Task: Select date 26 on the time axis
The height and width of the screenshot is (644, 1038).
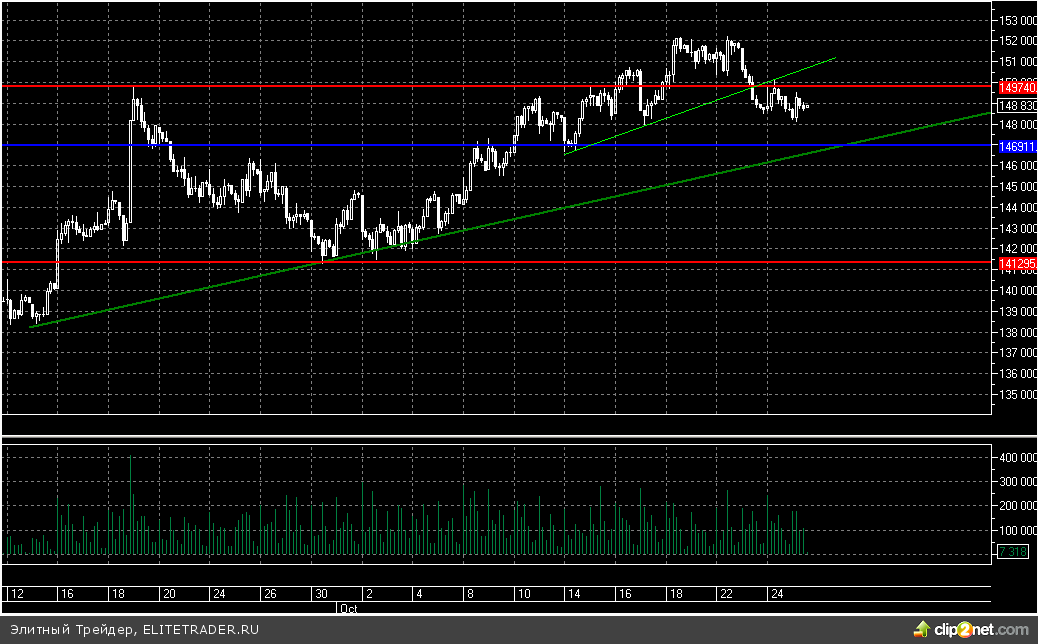Action: [x=269, y=594]
